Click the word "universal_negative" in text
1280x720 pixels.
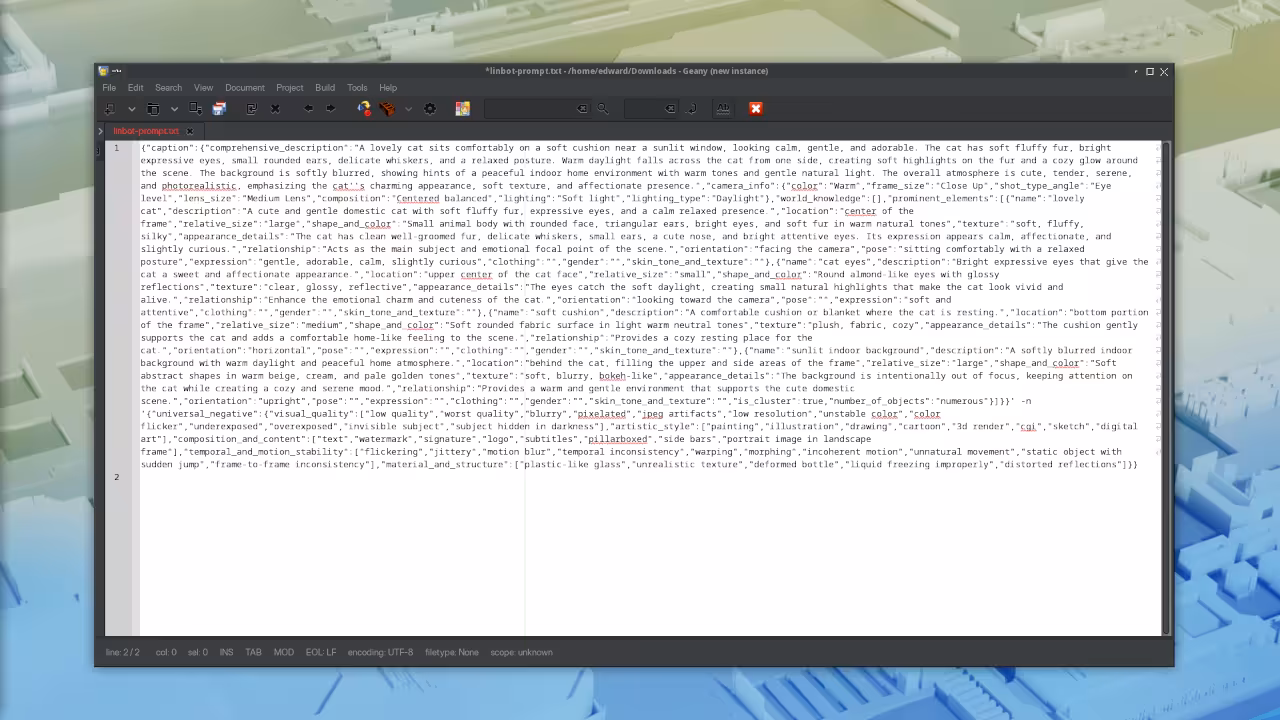click(x=201, y=414)
